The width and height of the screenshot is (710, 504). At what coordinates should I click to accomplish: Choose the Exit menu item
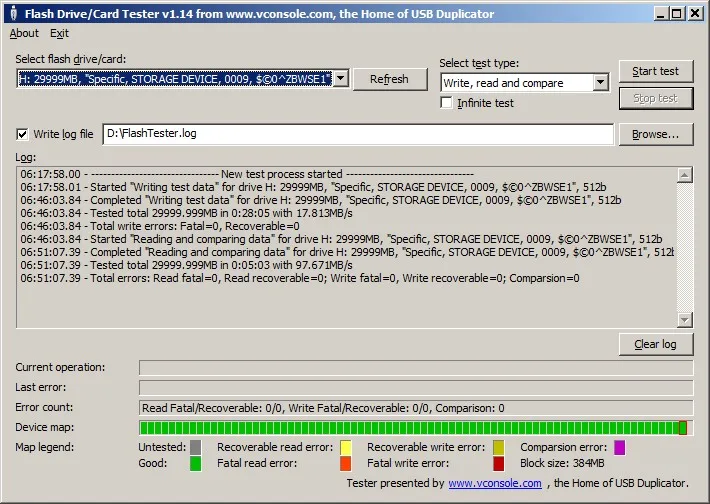pos(59,34)
